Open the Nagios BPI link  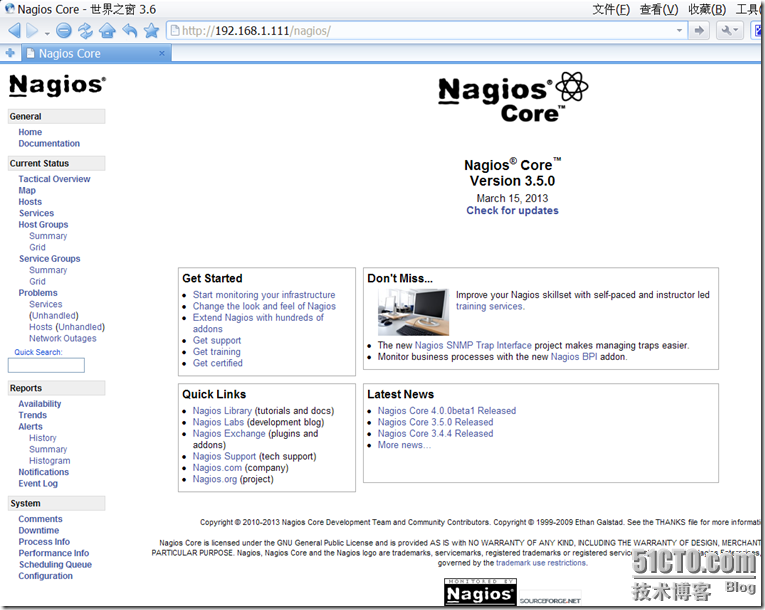[574, 357]
